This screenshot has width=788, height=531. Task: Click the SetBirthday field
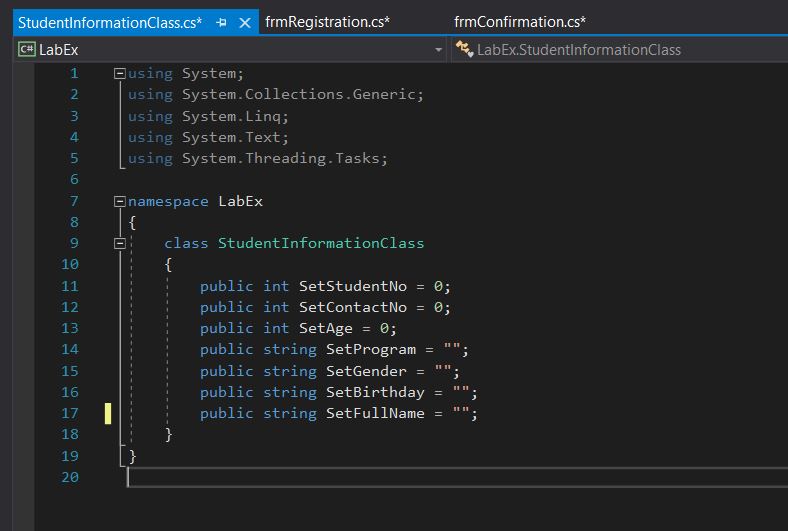[375, 392]
